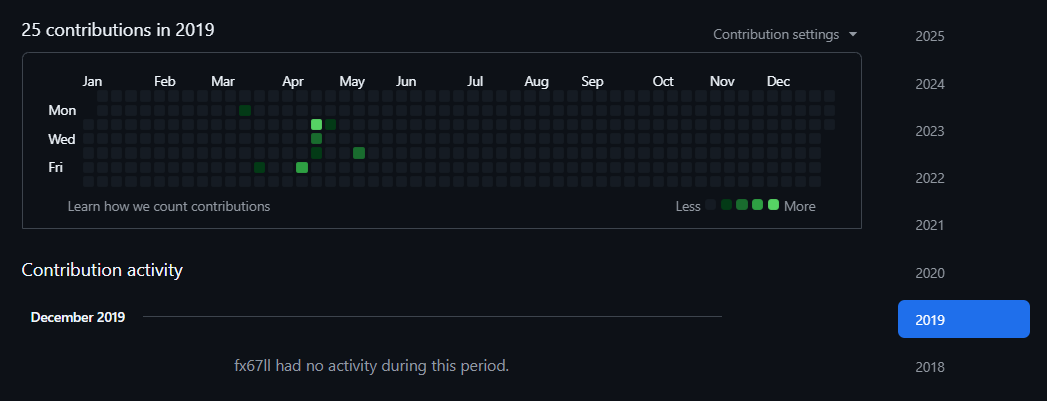1047x401 pixels.
Task: Go to the 2018 contribution year
Action: click(x=929, y=367)
